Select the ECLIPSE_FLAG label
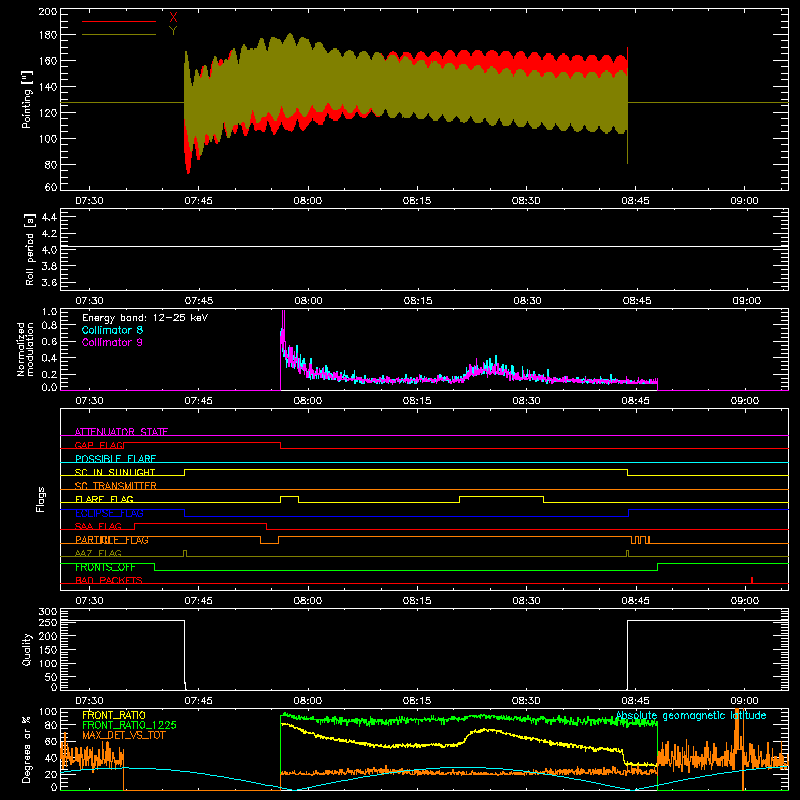The height and width of the screenshot is (800, 800). pos(109,513)
